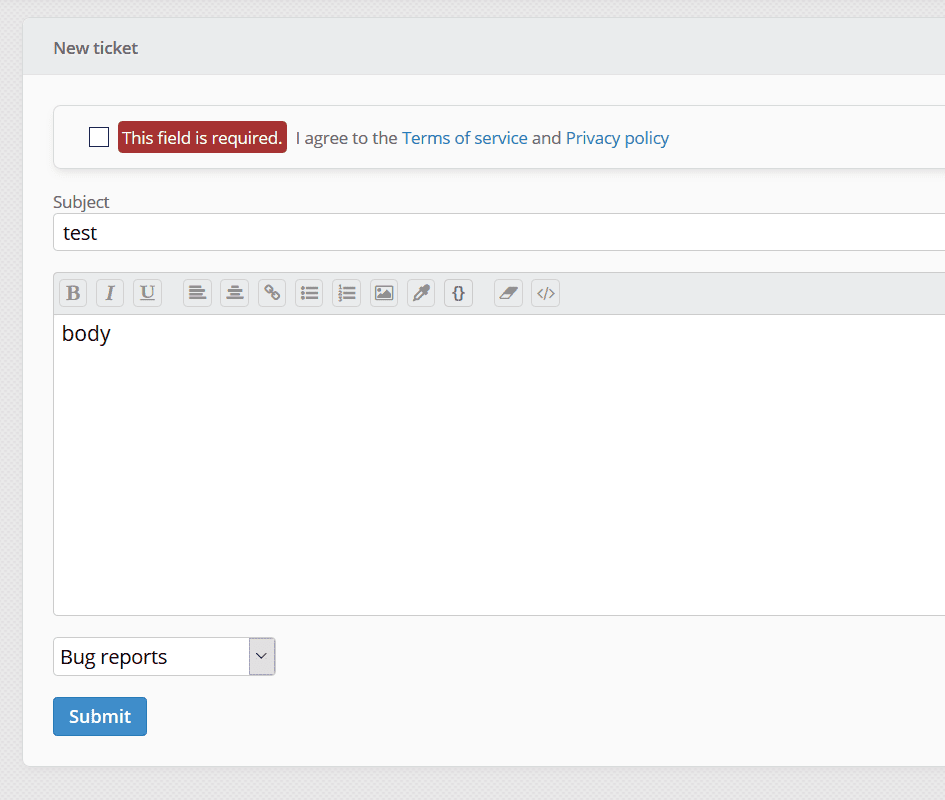Open the ticket category dropdown
The image size is (945, 800).
(x=261, y=656)
